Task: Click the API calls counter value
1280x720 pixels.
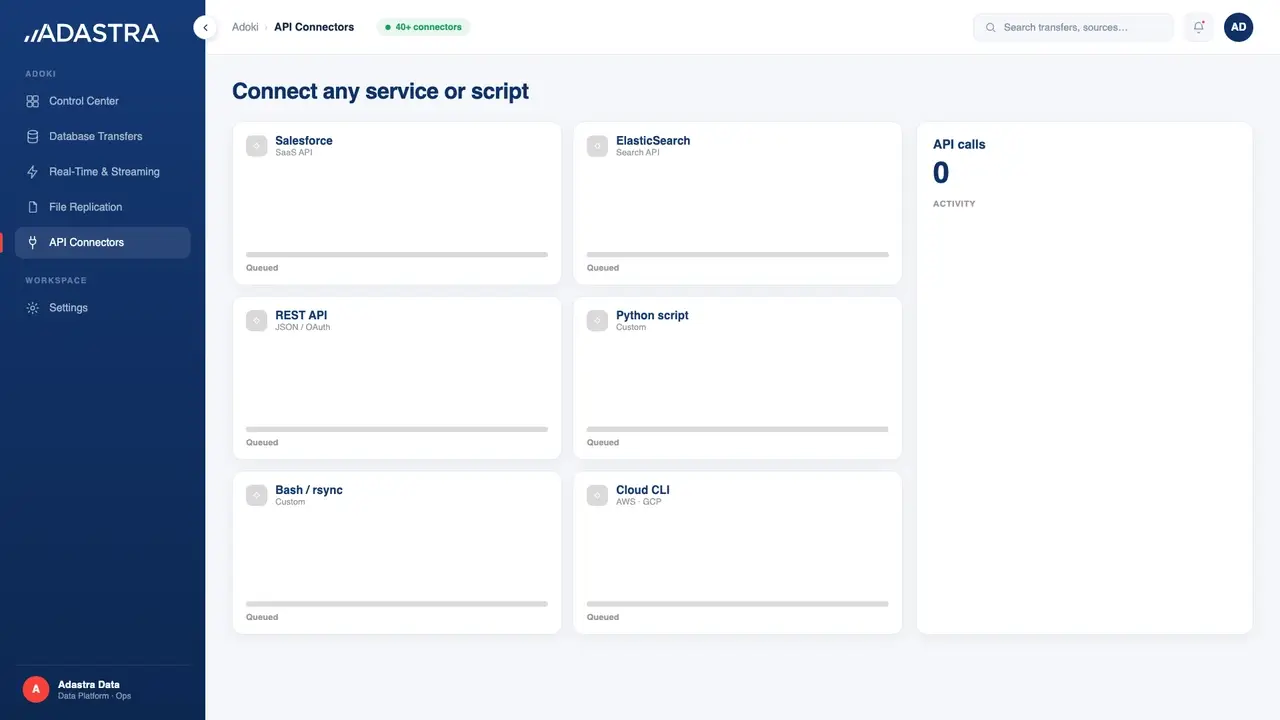Action: tap(941, 173)
